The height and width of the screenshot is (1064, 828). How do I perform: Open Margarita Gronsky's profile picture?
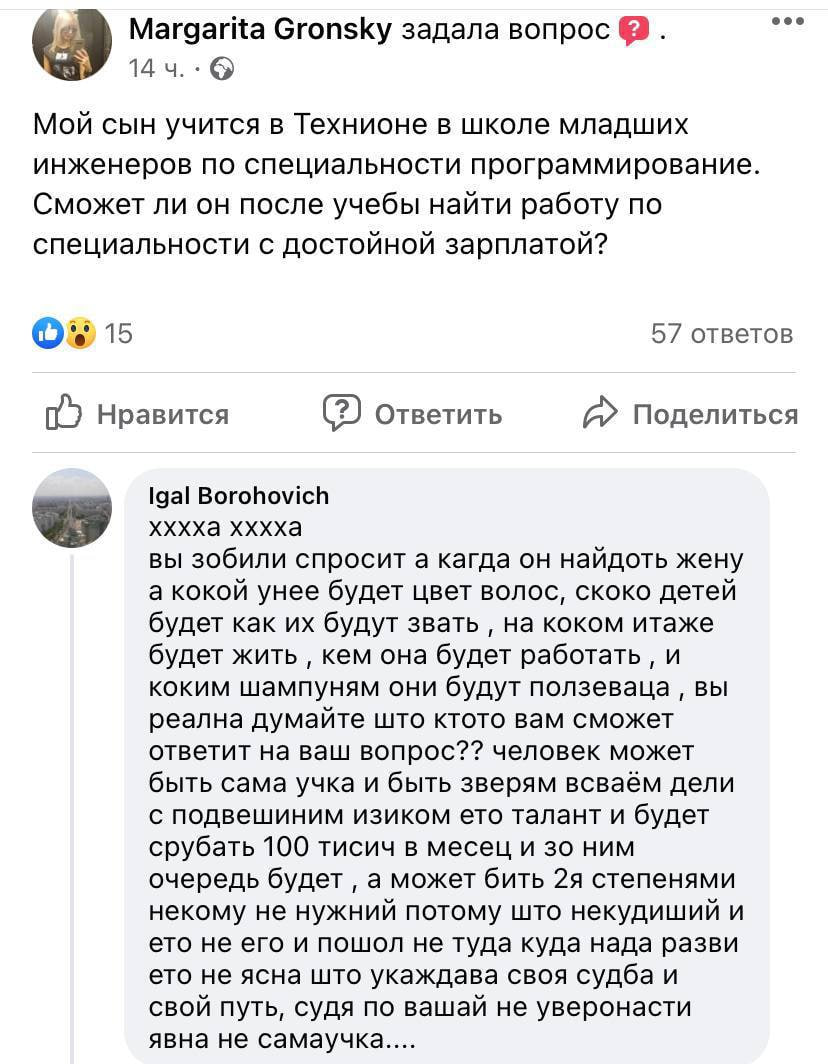(71, 45)
